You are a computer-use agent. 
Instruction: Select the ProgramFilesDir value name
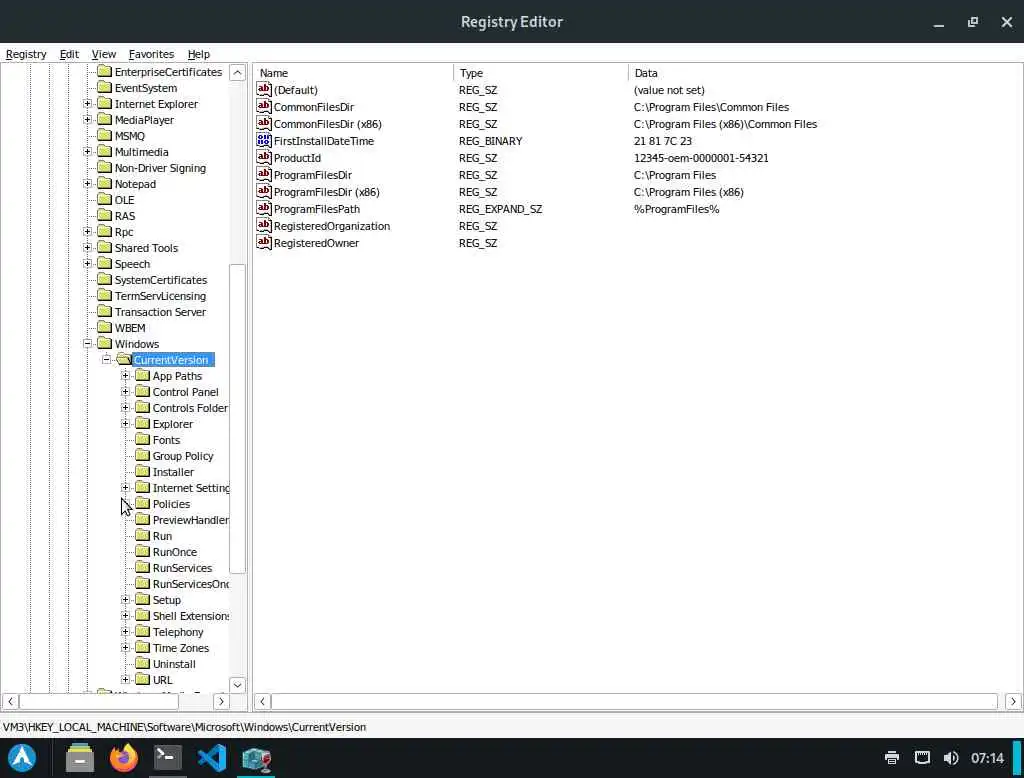312,175
